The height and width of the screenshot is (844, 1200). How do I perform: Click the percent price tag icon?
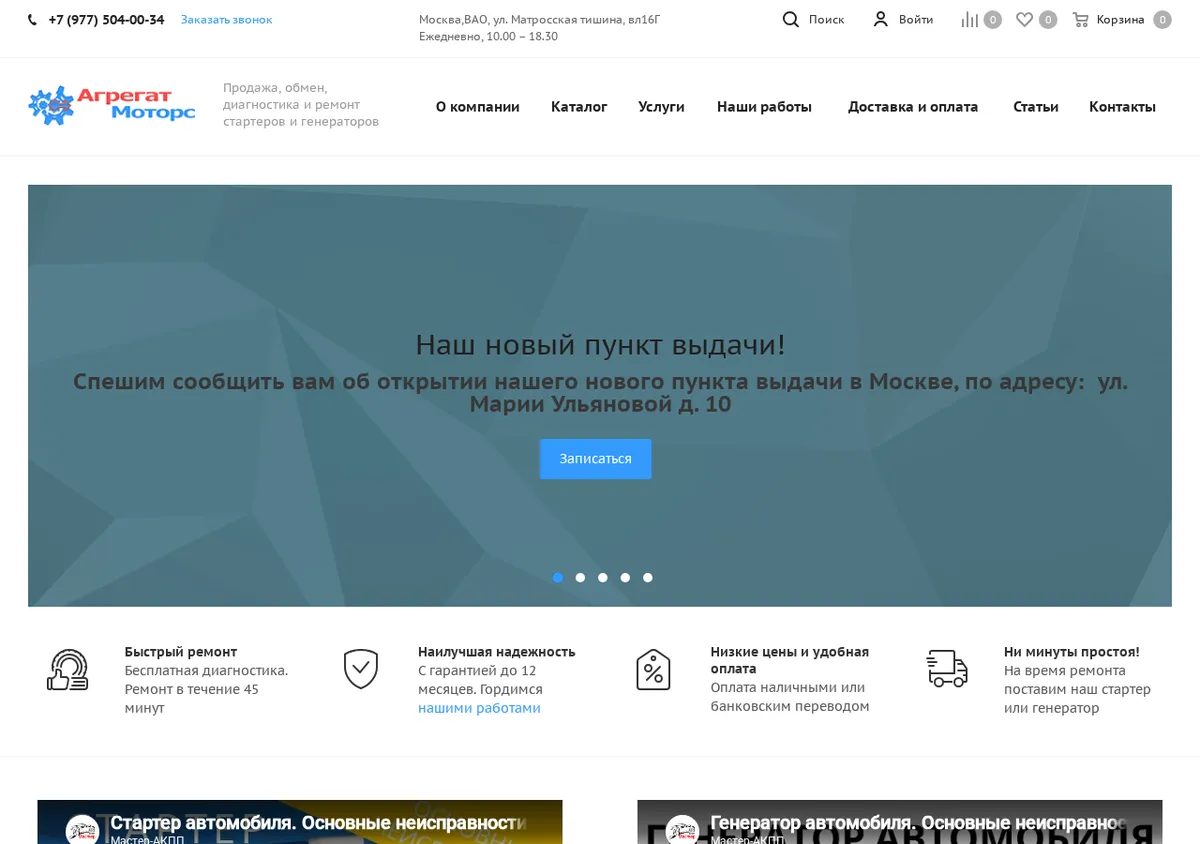[653, 669]
